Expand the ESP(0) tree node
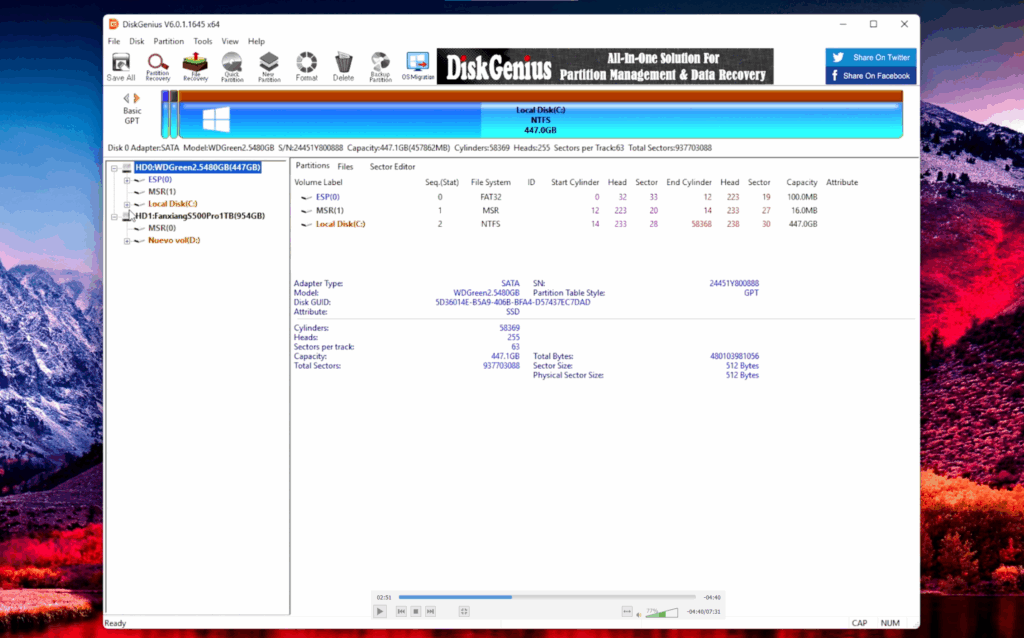Image resolution: width=1024 pixels, height=638 pixels. [x=127, y=180]
